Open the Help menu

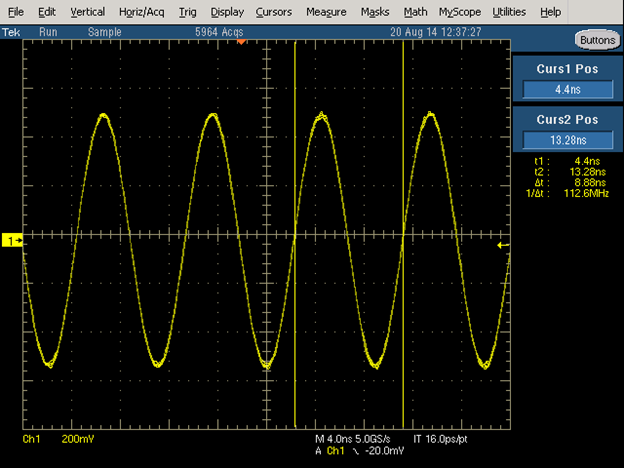pos(551,12)
